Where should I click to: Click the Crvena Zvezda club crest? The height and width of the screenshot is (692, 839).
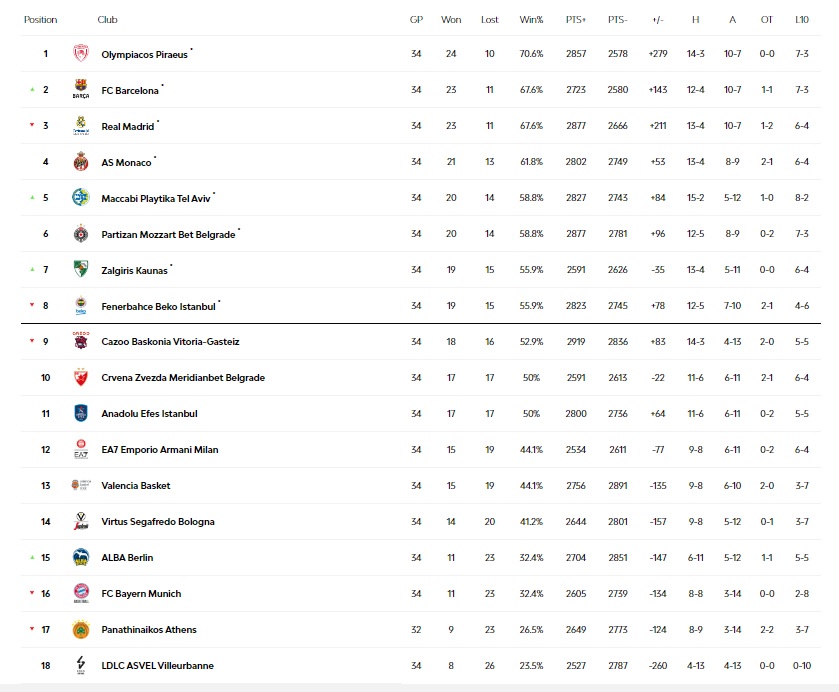pyautogui.click(x=81, y=377)
